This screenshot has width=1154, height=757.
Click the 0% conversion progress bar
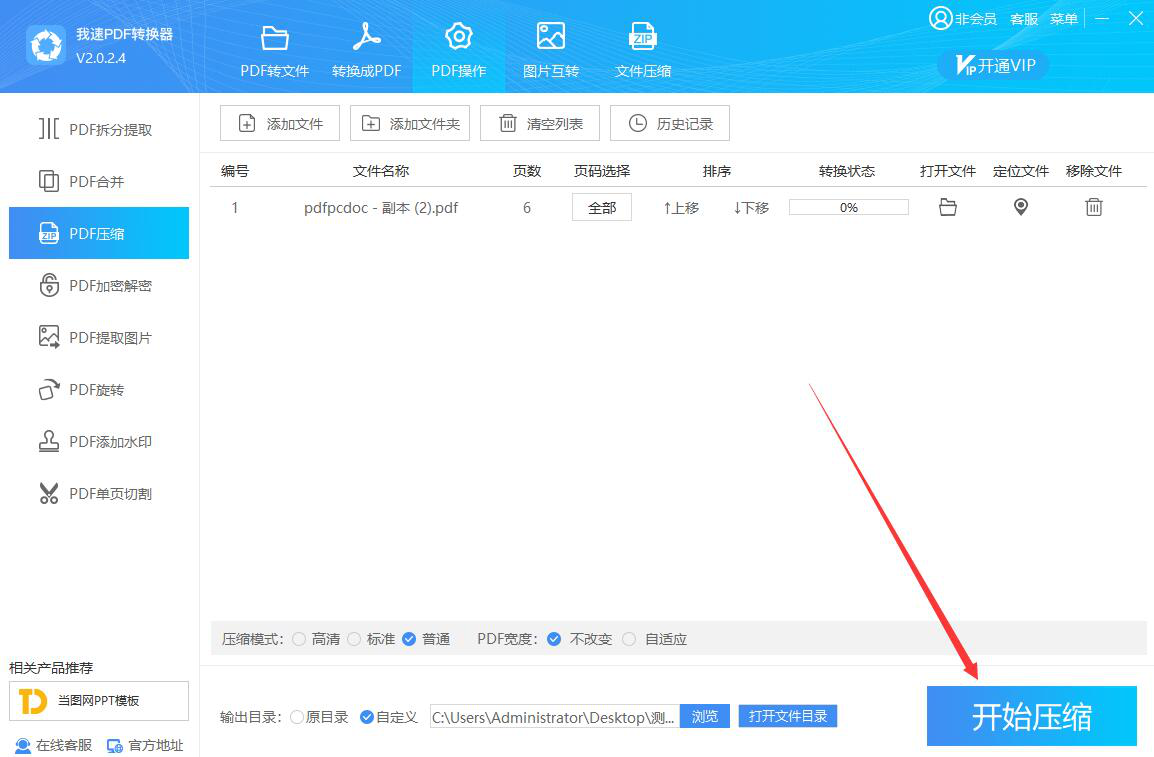tap(849, 207)
